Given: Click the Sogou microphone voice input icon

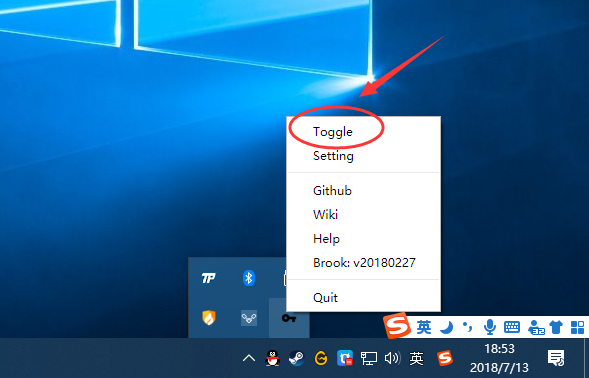Looking at the screenshot, I should coord(489,327).
